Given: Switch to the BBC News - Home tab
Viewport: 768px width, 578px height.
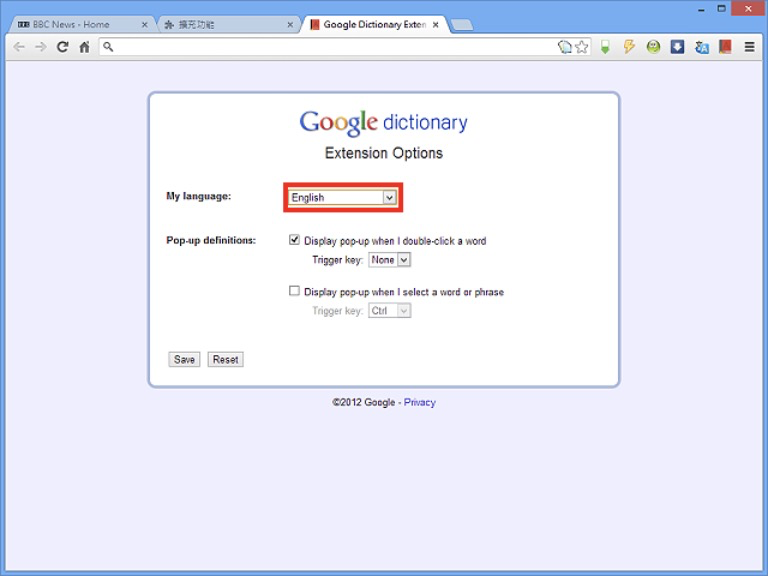Looking at the screenshot, I should point(82,24).
